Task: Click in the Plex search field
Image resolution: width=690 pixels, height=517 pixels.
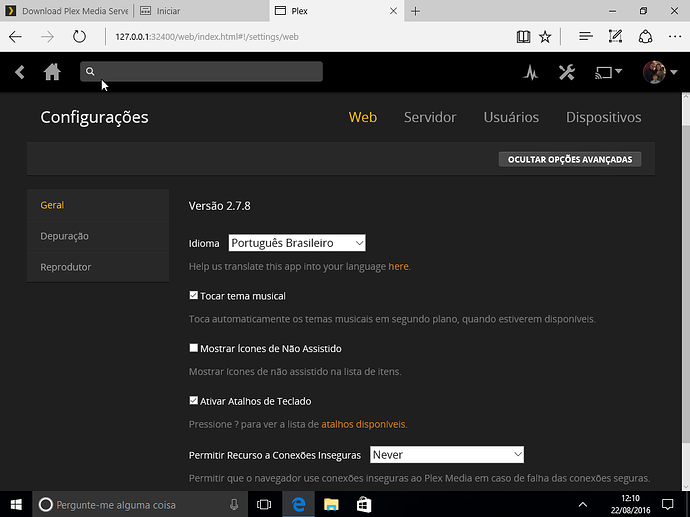Action: coord(202,71)
